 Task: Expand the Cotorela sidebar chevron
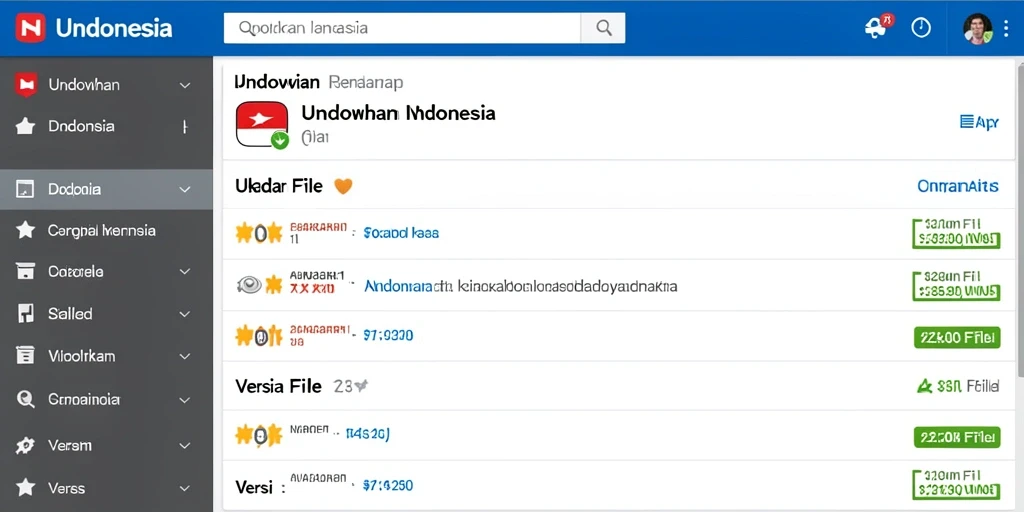185,271
